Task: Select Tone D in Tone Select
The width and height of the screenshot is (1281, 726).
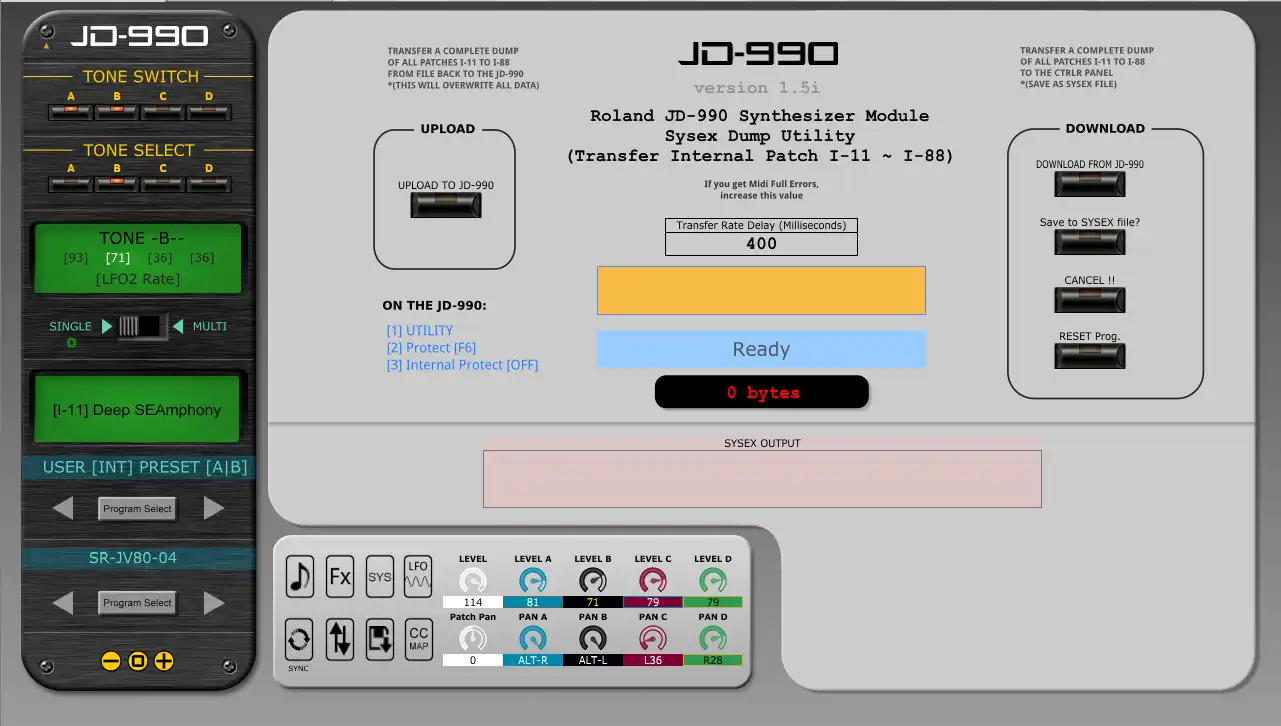Action: 208,184
